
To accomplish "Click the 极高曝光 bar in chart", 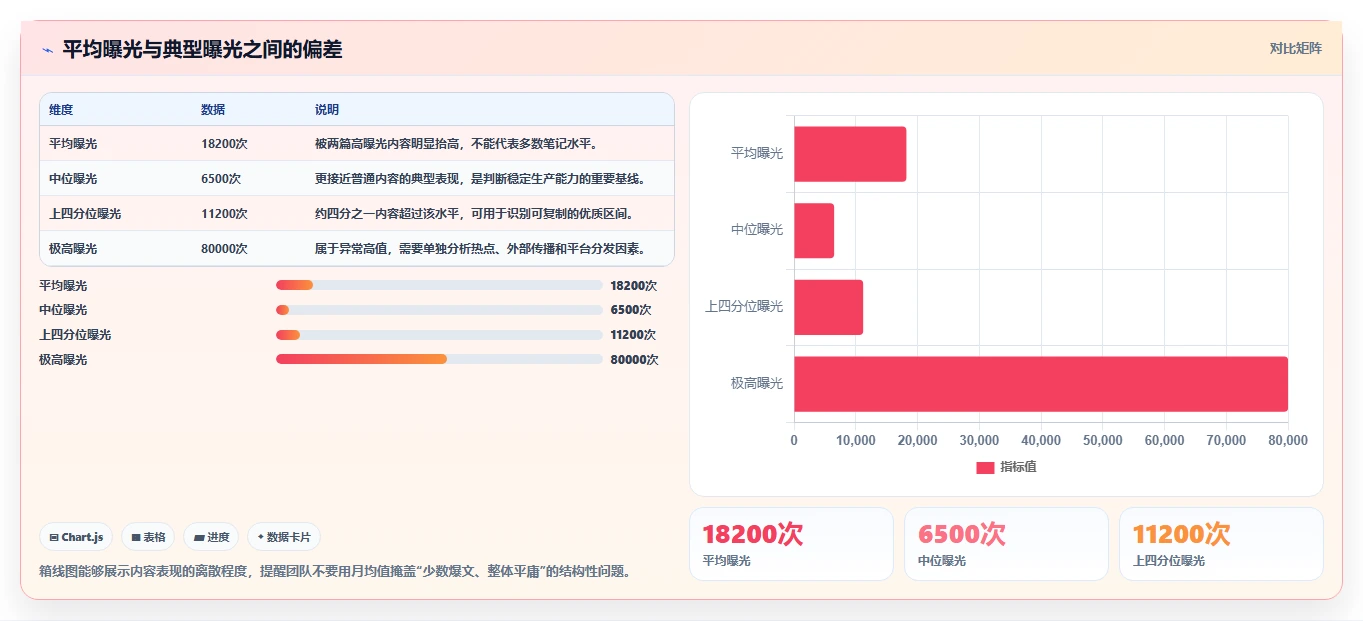I will [1041, 384].
